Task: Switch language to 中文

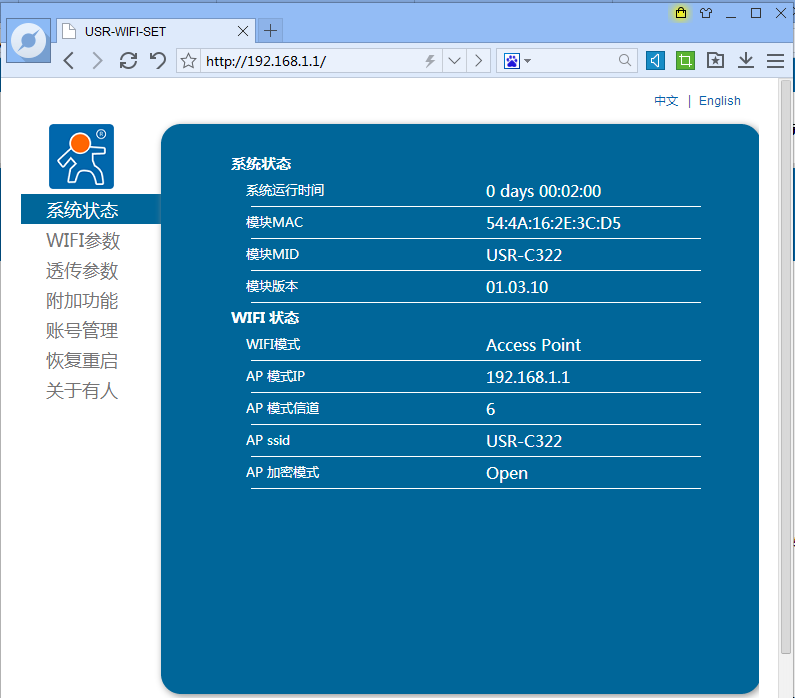Action: click(666, 101)
